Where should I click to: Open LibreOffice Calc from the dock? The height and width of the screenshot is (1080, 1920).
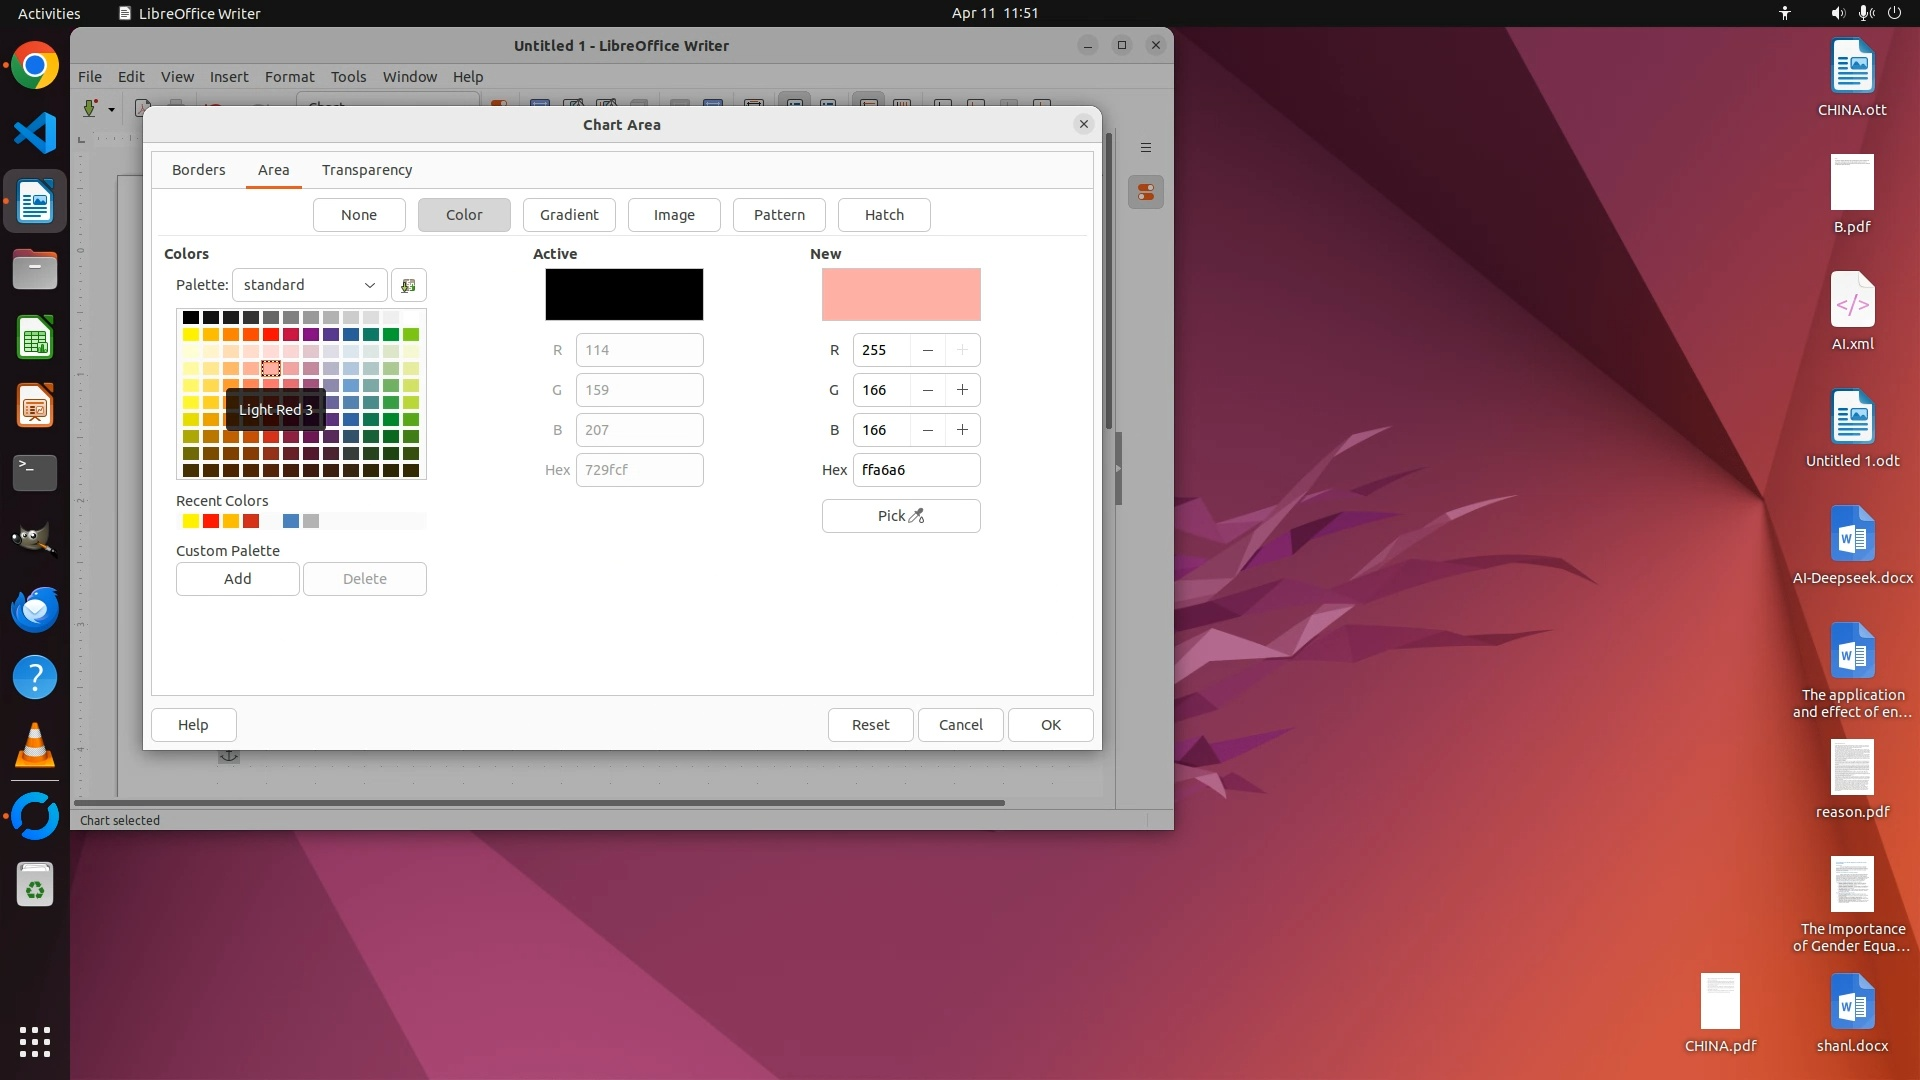tap(35, 338)
